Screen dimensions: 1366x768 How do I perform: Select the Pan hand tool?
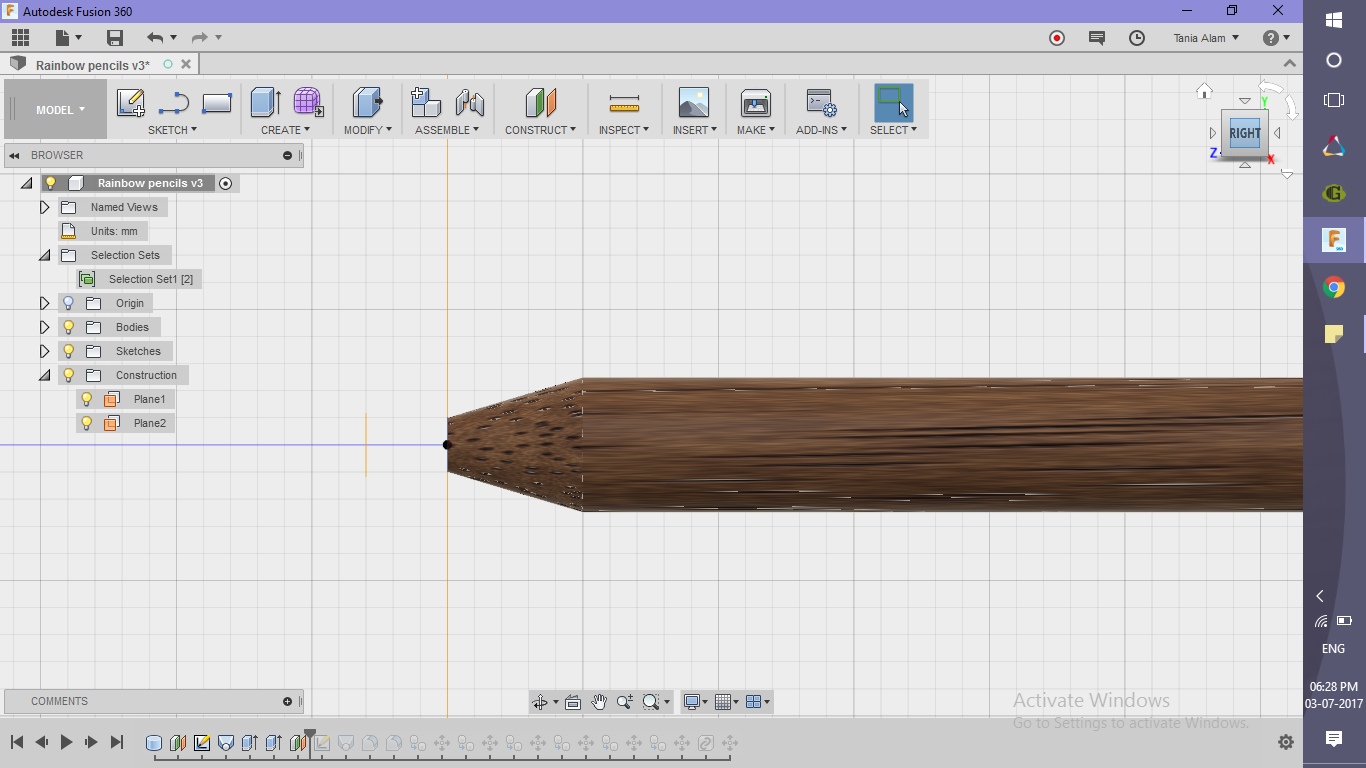pyautogui.click(x=599, y=702)
